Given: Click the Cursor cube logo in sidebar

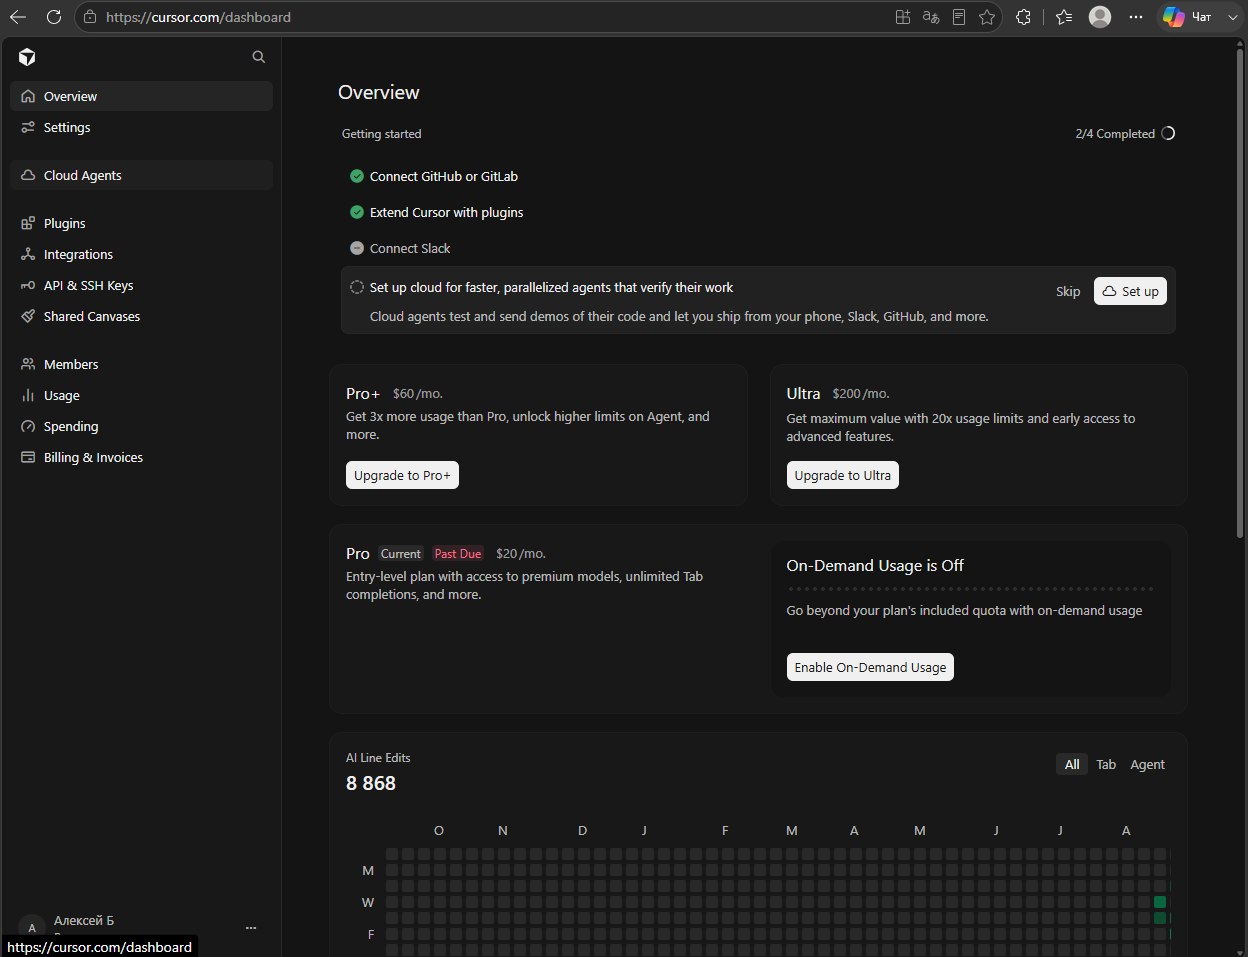Looking at the screenshot, I should 27,57.
